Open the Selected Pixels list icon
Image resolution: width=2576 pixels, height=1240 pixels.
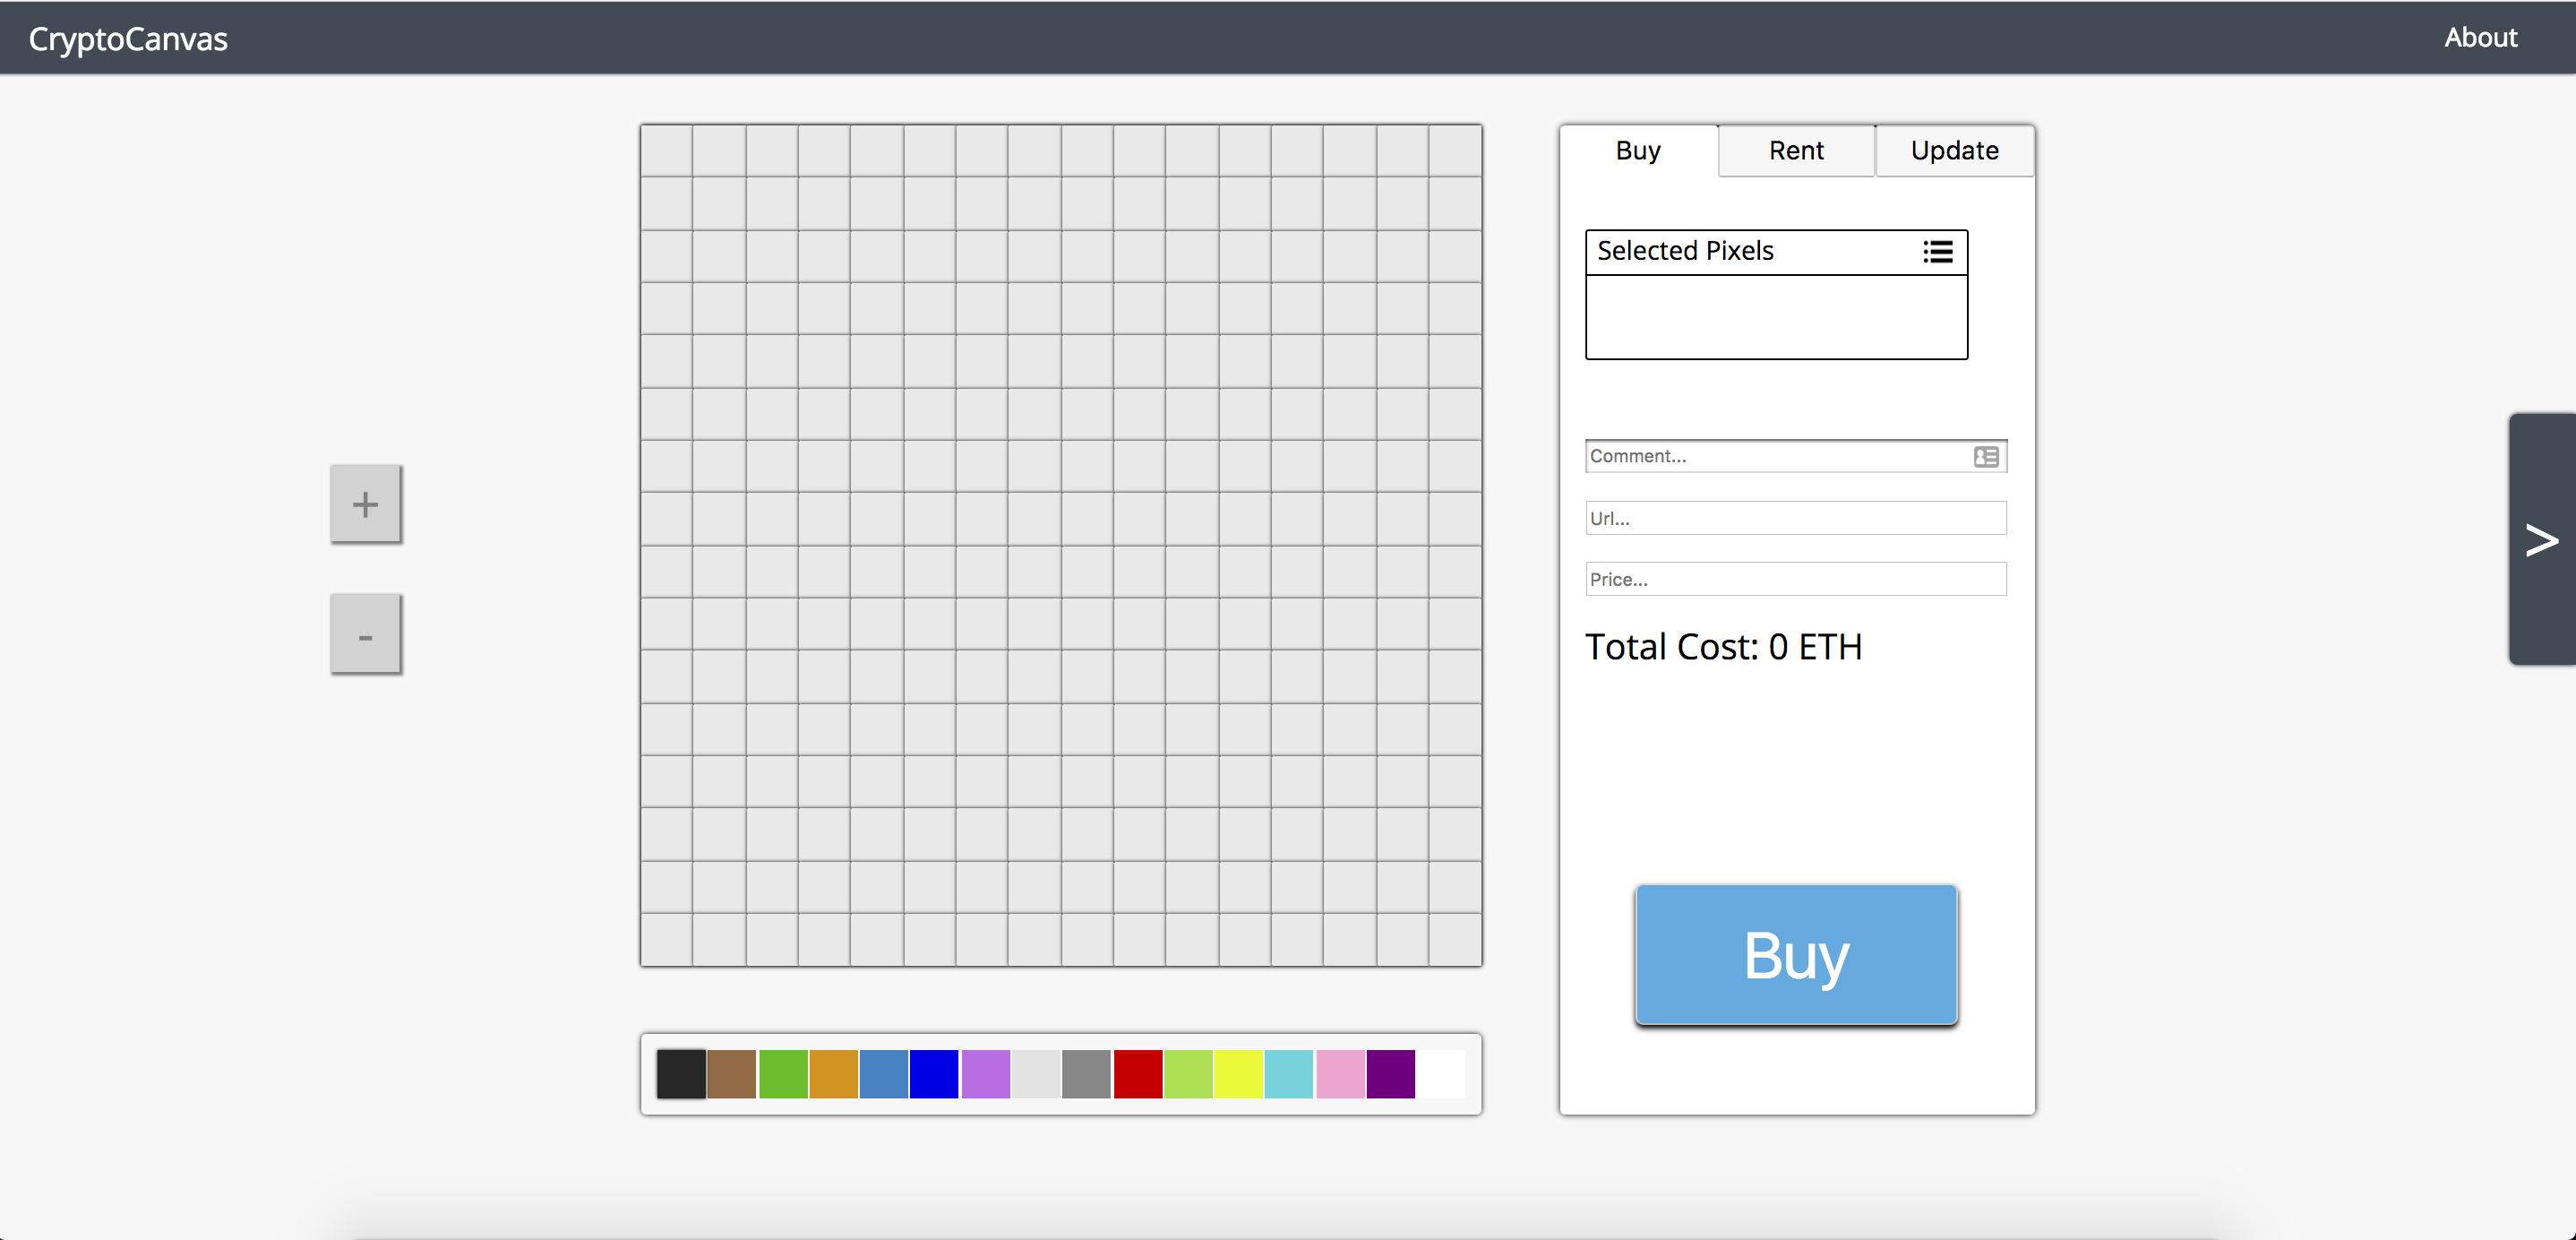tap(1937, 251)
